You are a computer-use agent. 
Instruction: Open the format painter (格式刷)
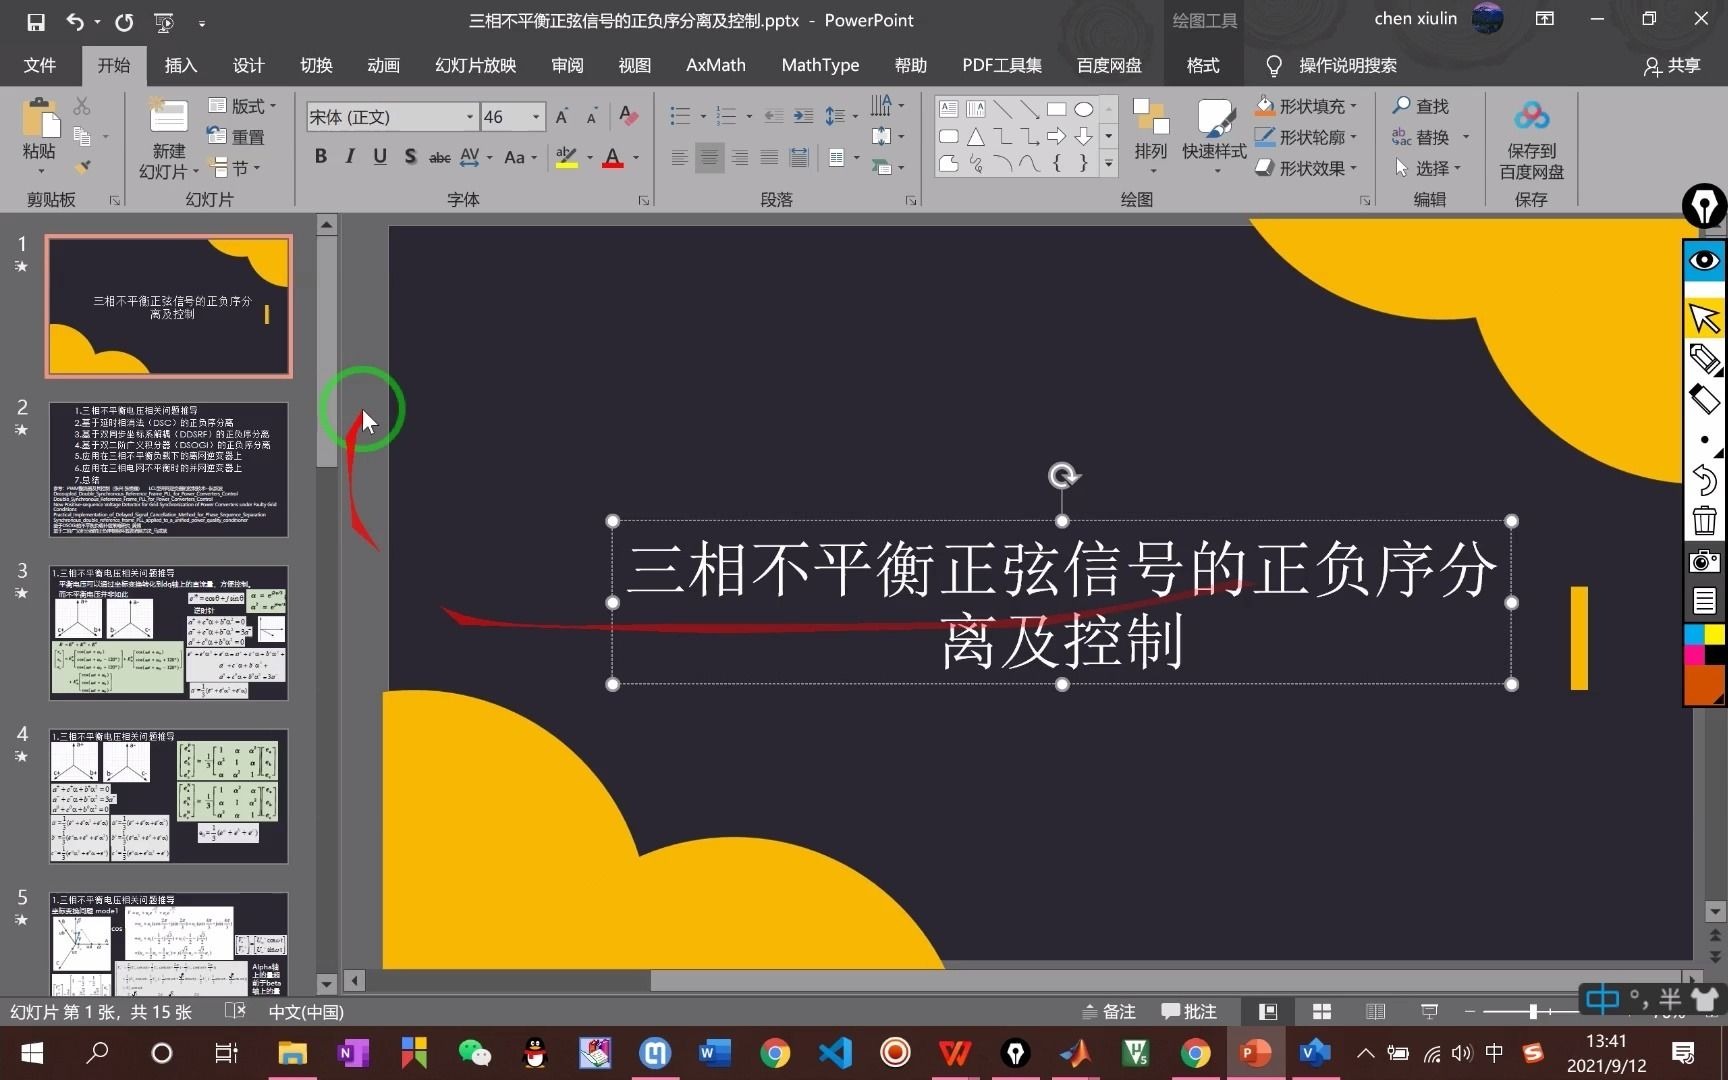tap(82, 167)
